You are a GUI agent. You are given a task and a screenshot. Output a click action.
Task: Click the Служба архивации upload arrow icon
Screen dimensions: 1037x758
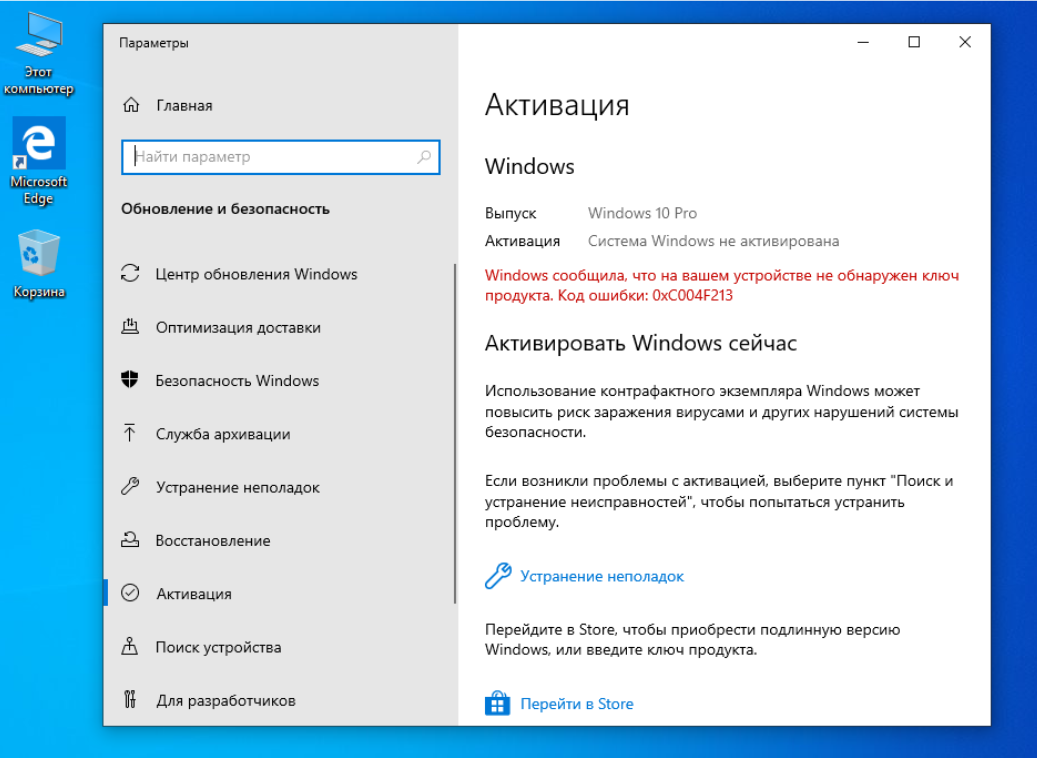click(x=129, y=433)
